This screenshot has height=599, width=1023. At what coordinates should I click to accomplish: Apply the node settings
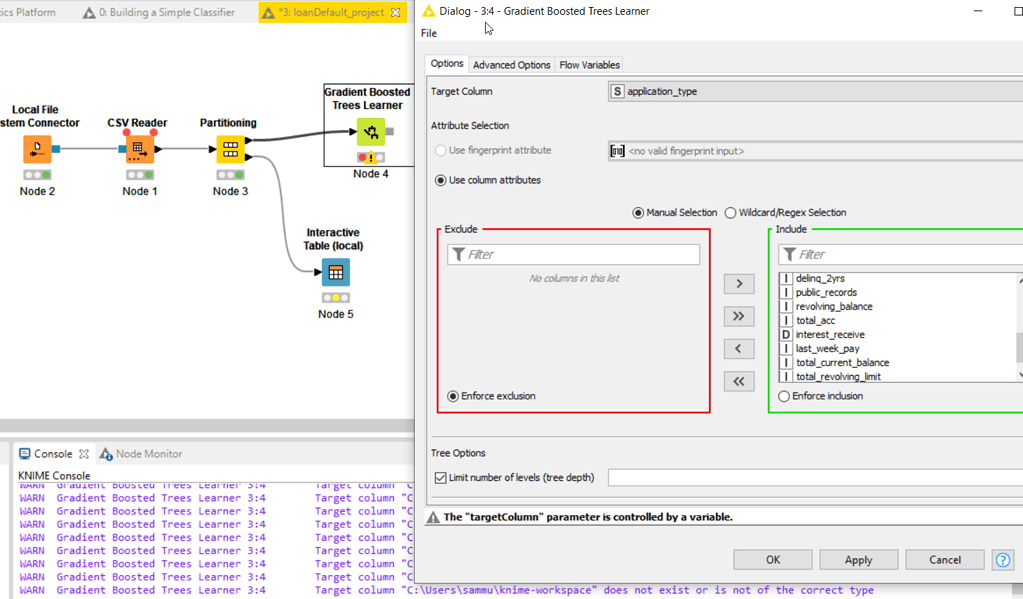[858, 559]
